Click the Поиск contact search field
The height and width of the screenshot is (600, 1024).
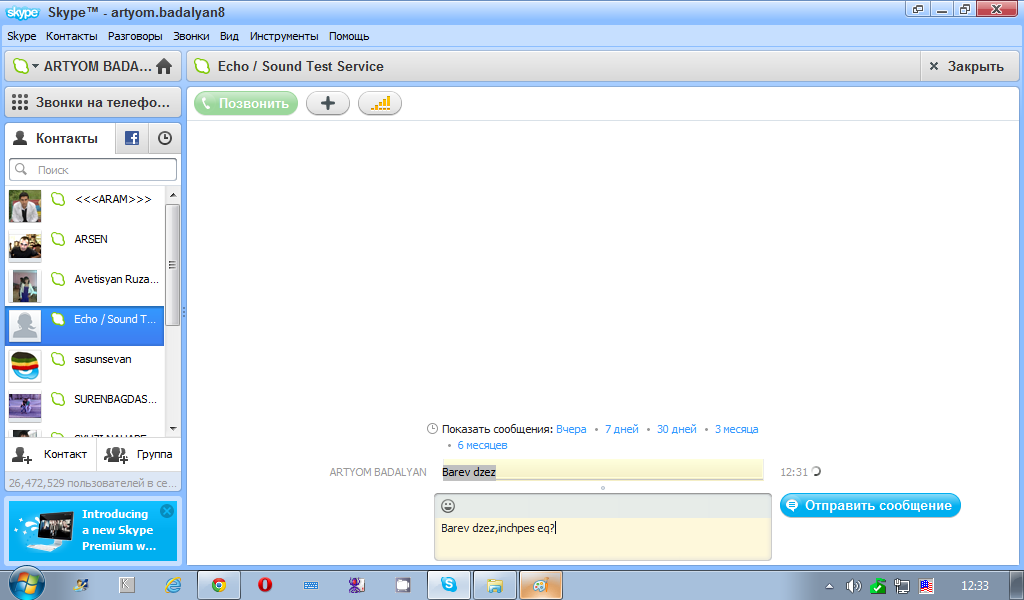tap(93, 170)
